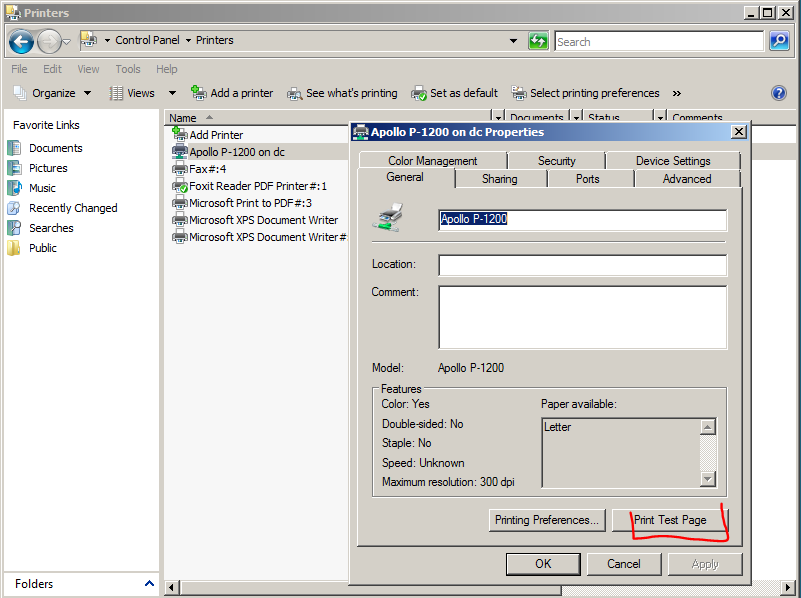Click the green Refresh icon by the address bar
The image size is (801, 598).
click(538, 41)
